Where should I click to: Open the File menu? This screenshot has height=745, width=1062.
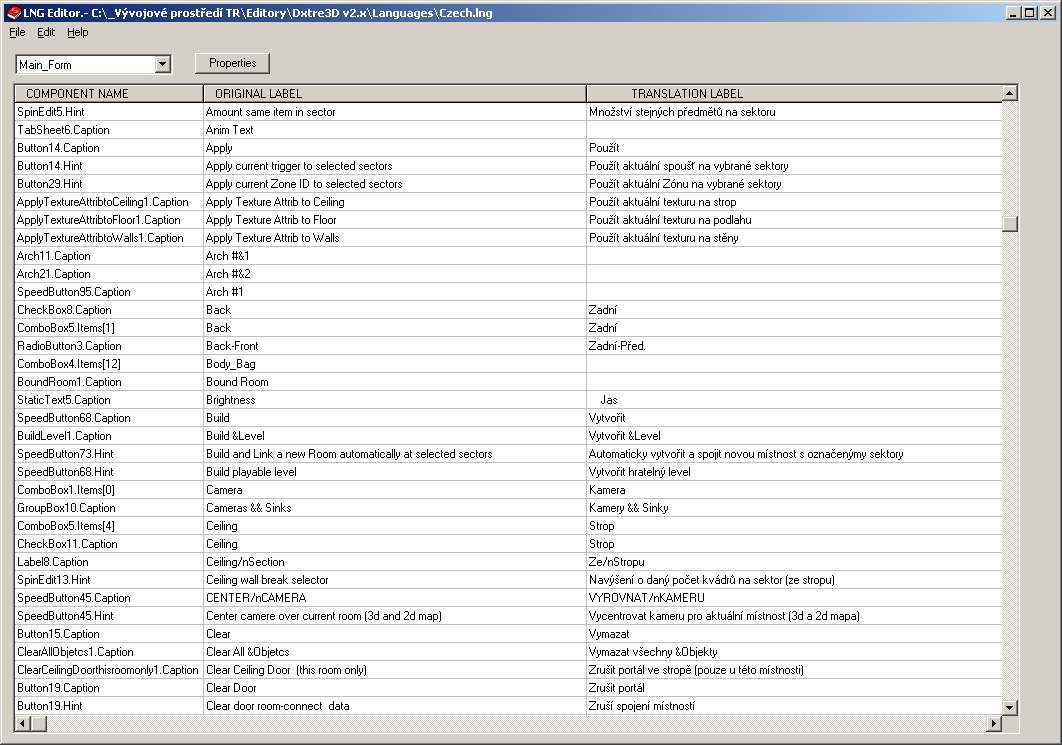(x=17, y=32)
